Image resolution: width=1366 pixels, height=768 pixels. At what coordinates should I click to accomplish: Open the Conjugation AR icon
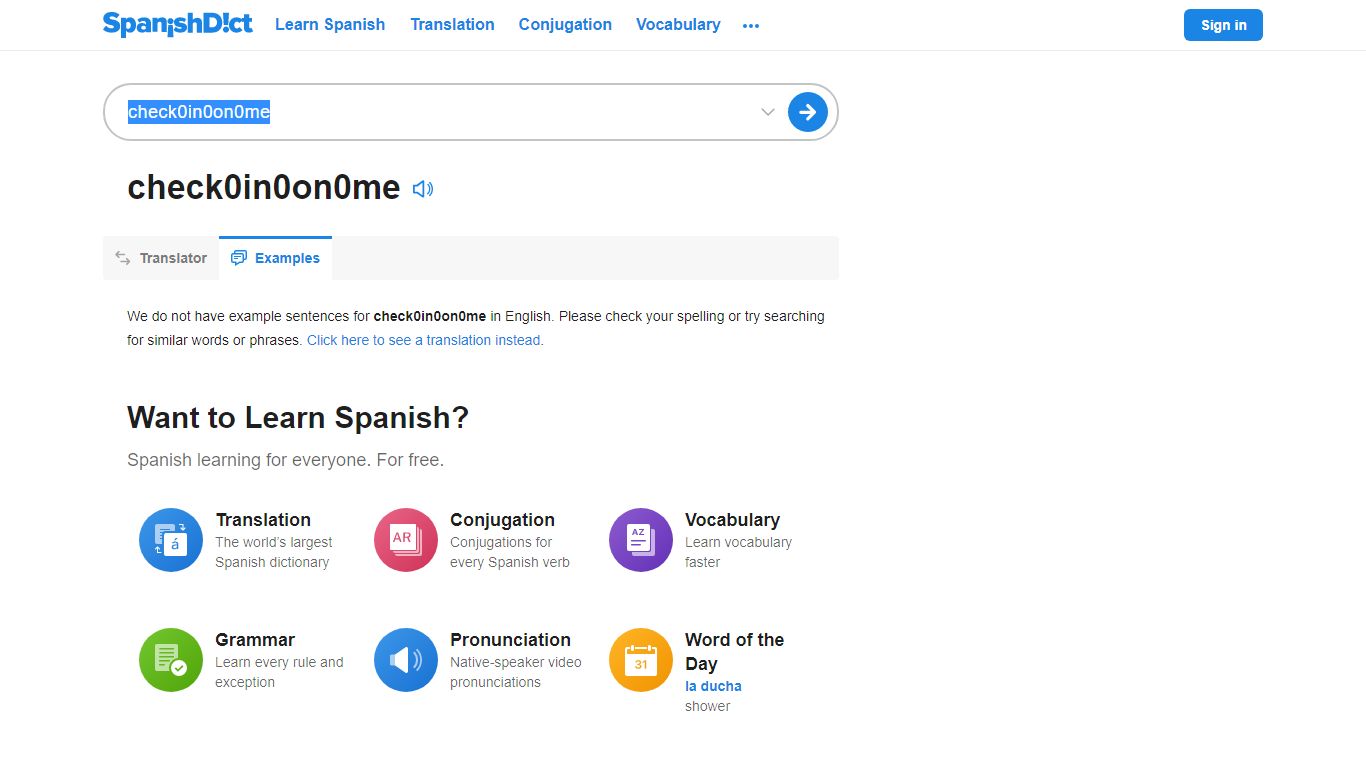pos(406,540)
